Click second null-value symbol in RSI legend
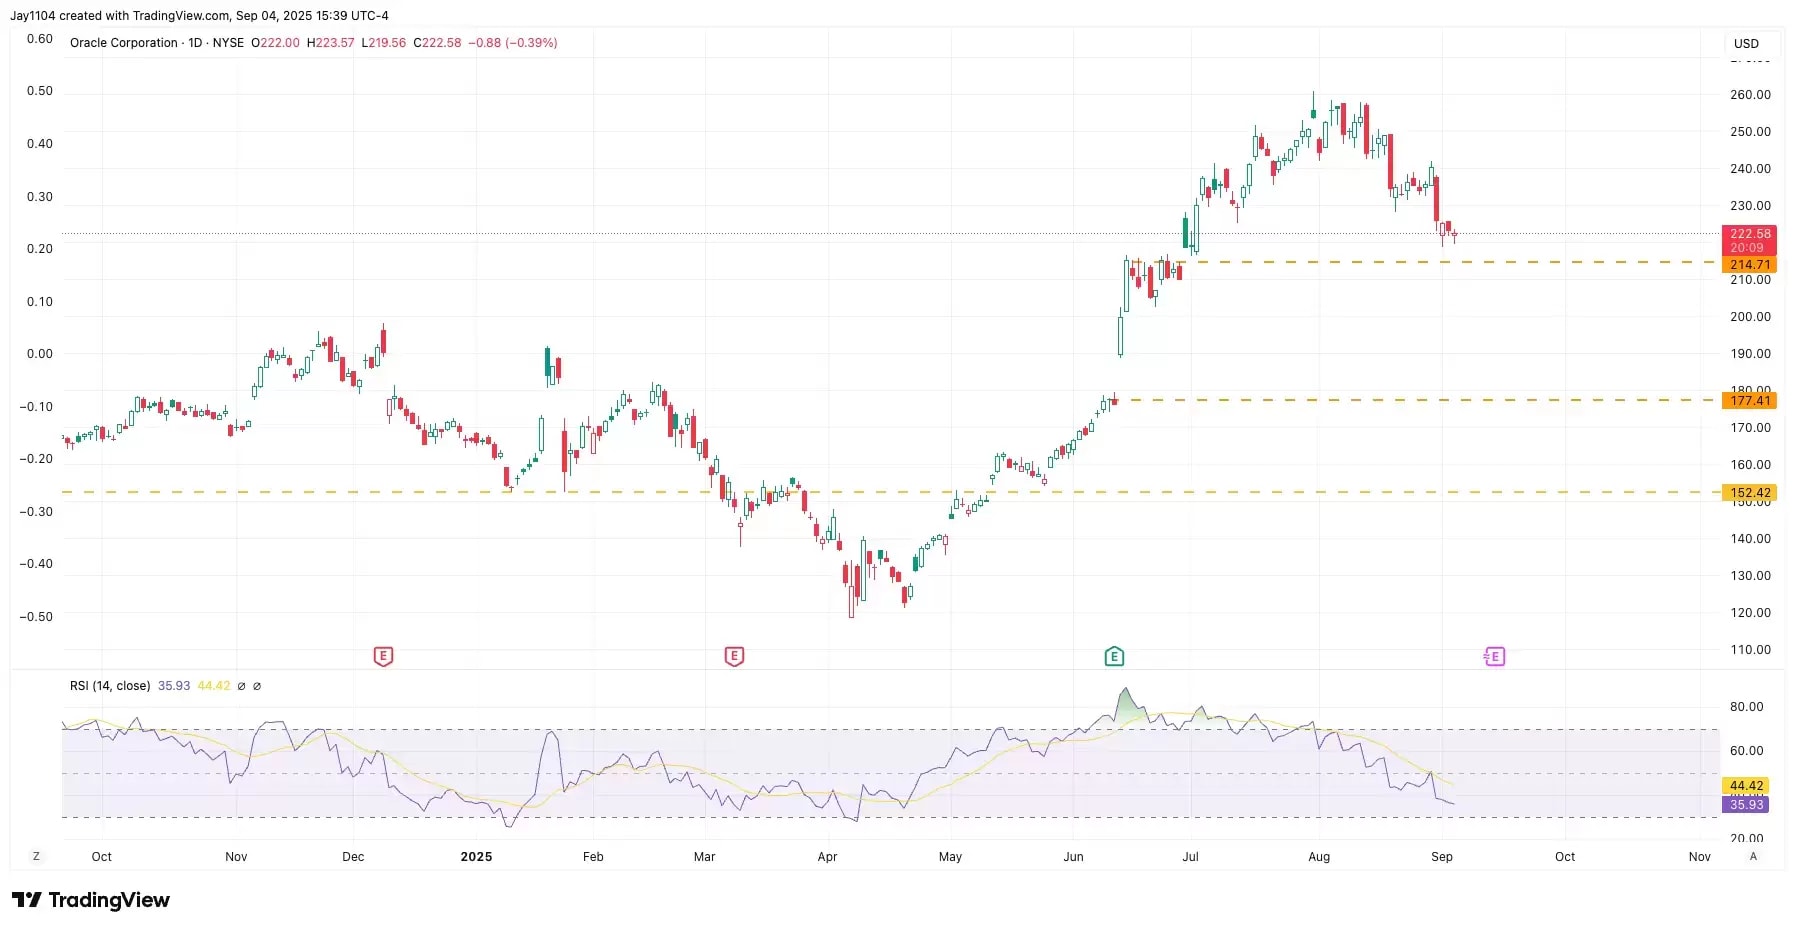1795x930 pixels. tap(257, 686)
